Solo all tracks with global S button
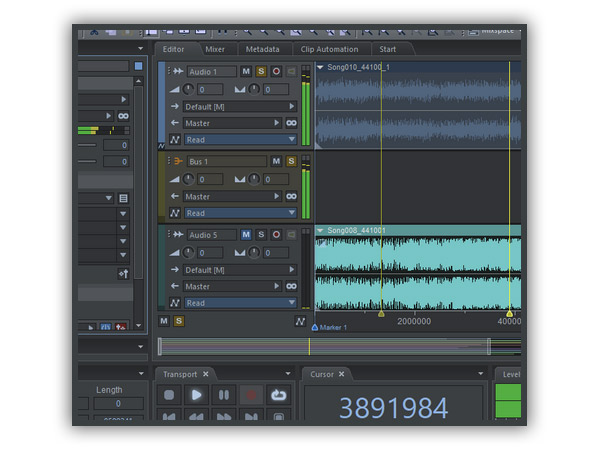 [x=179, y=321]
